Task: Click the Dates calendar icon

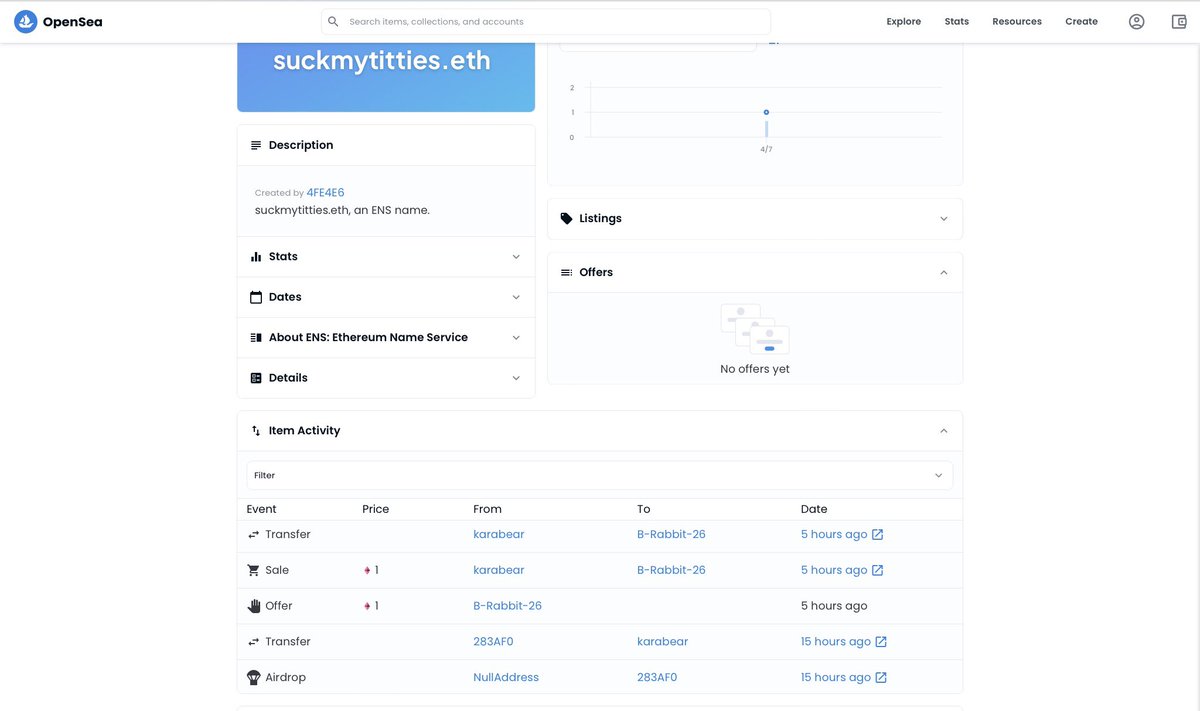Action: coord(256,297)
